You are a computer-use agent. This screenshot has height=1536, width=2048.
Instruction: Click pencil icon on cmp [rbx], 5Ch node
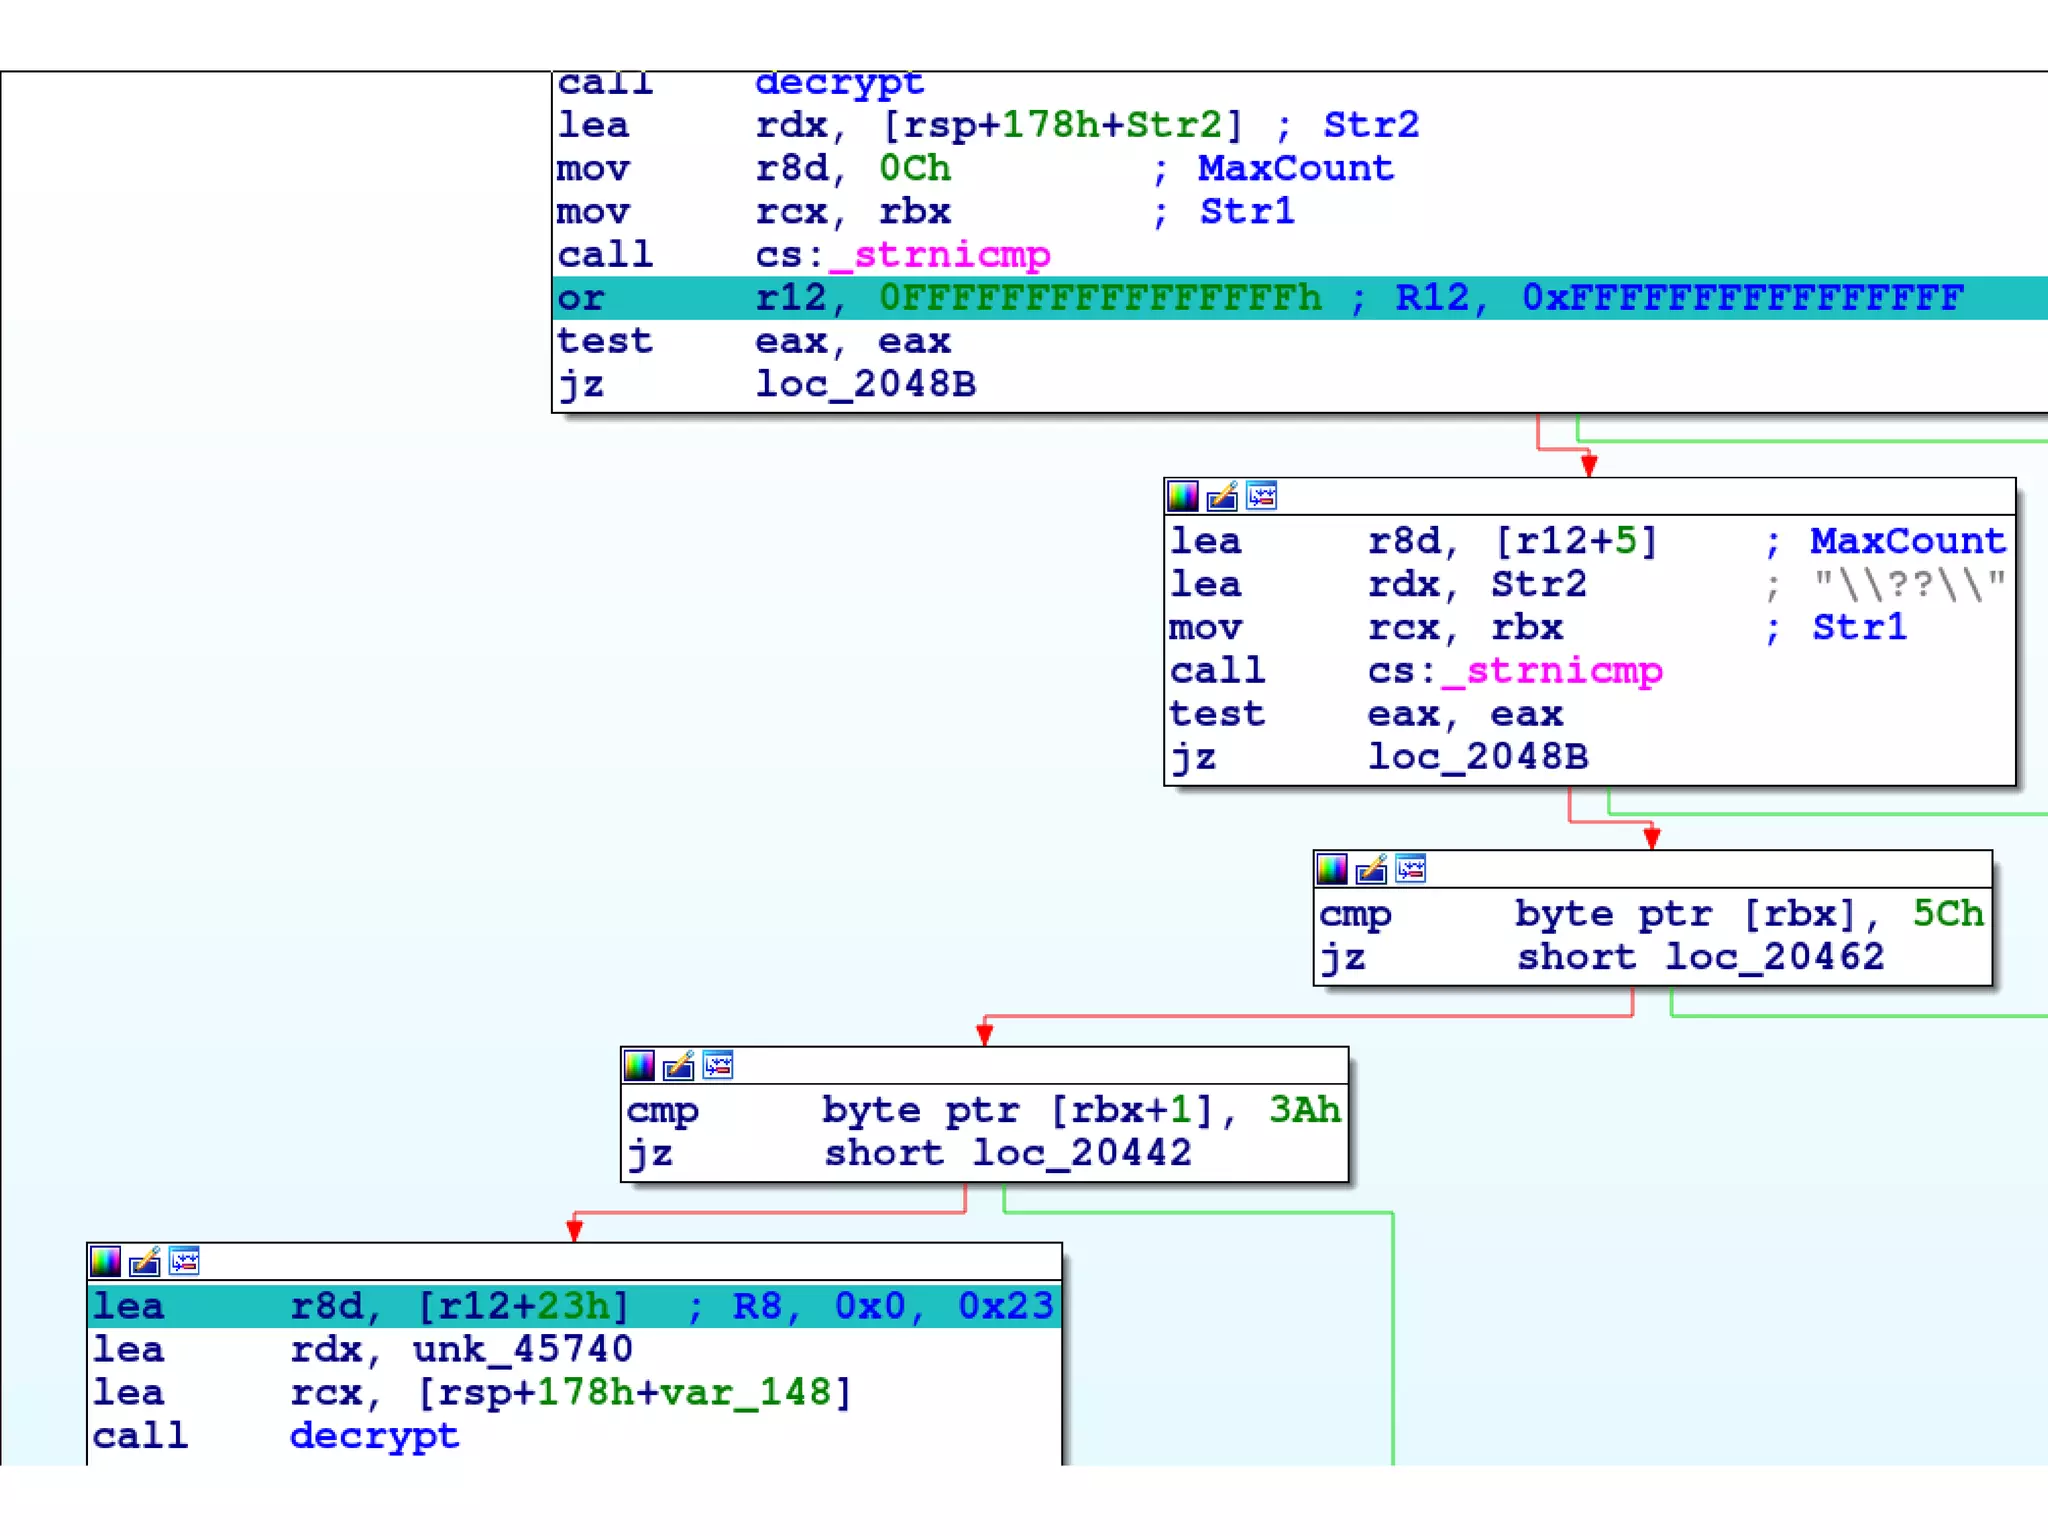1371,869
